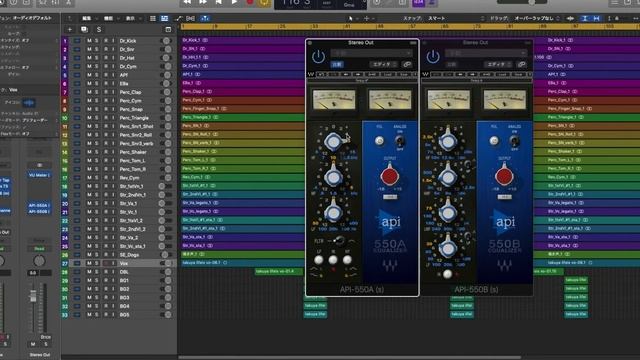Screen dimensions: 640x360
Task: Enable input monitoring on the Dr_Cym track
Action: [113, 67]
